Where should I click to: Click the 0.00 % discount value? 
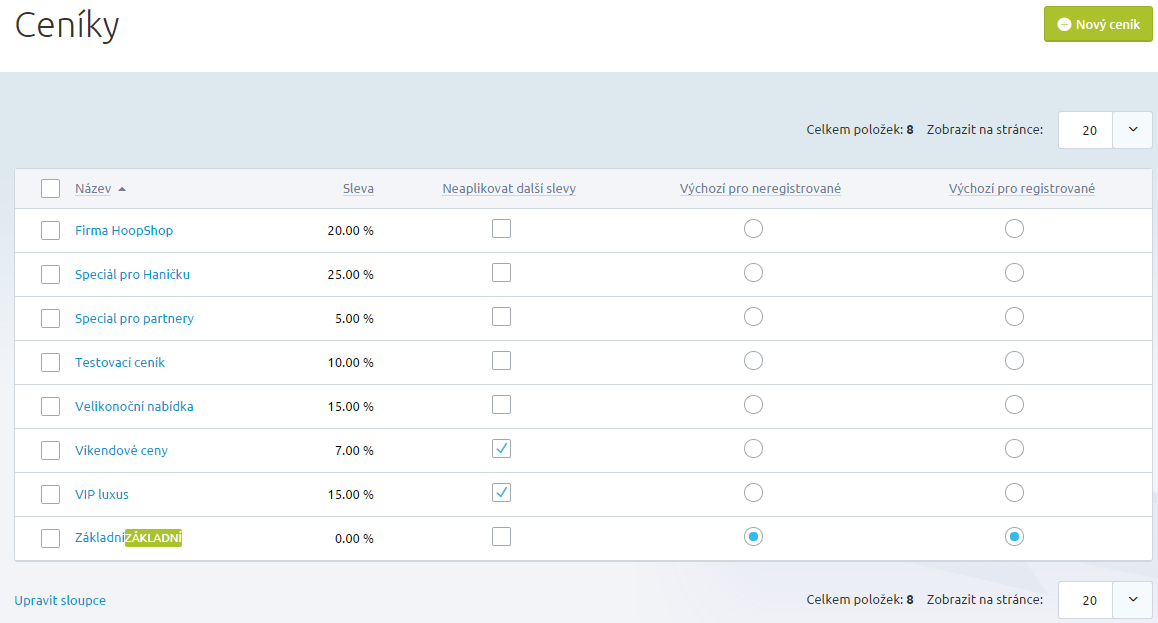pyautogui.click(x=354, y=538)
